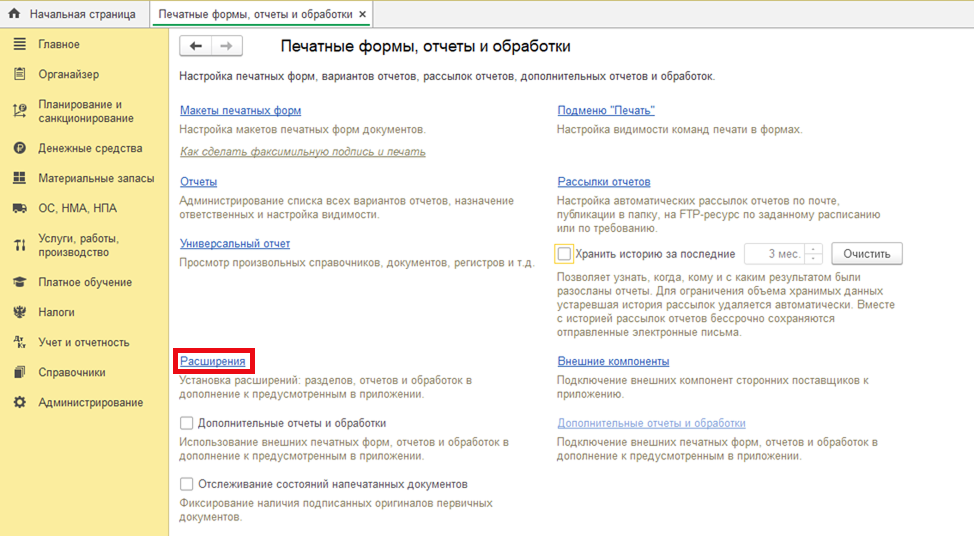Open the Универсальный отчет link
This screenshot has width=974, height=536.
pyautogui.click(x=235, y=243)
